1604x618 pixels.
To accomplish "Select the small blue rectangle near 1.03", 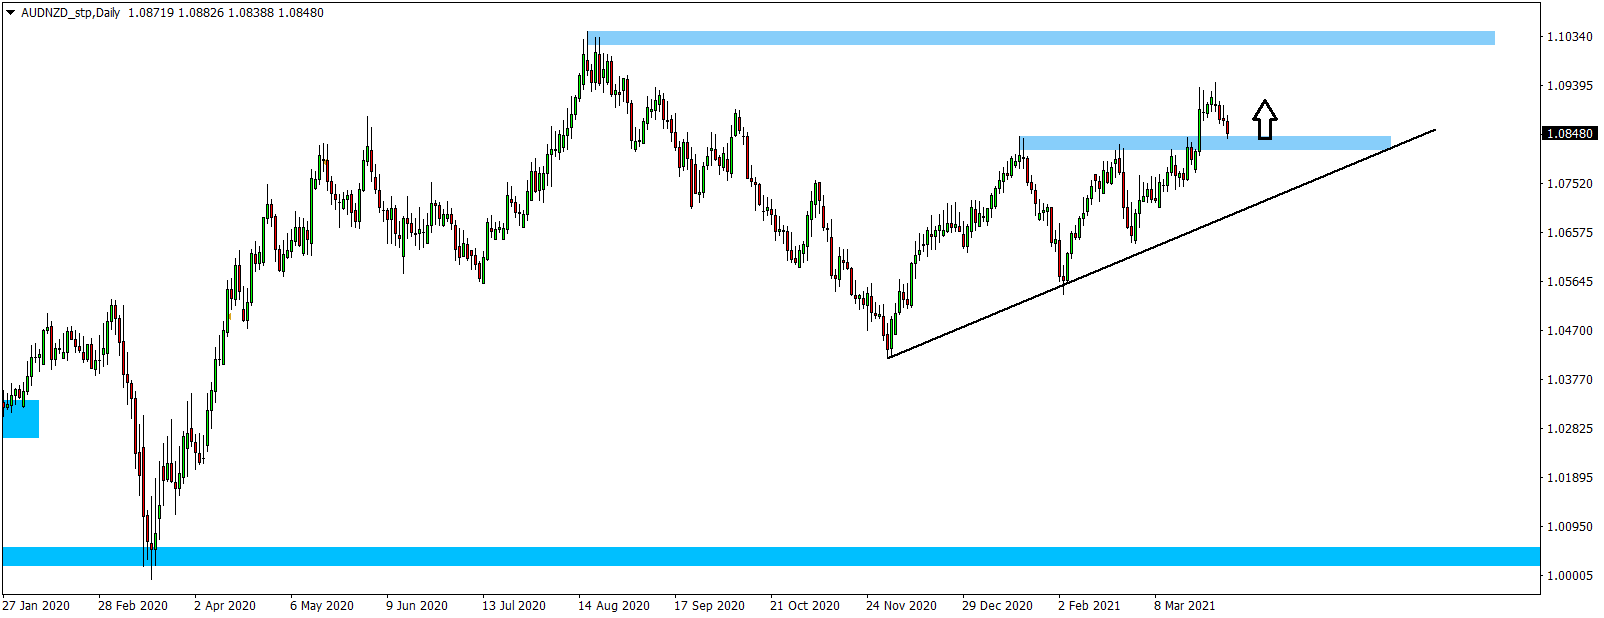I will pyautogui.click(x=21, y=419).
